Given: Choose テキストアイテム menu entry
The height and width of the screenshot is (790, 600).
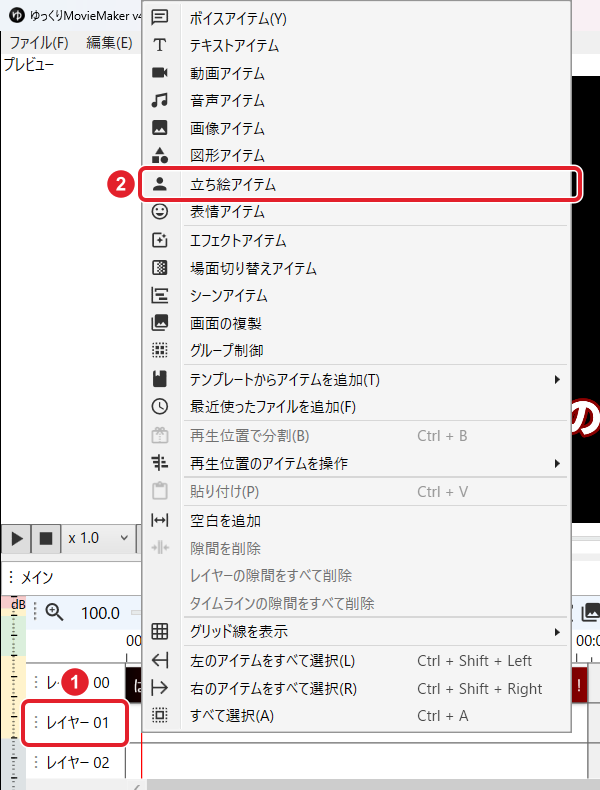Looking at the screenshot, I should pyautogui.click(x=356, y=46).
